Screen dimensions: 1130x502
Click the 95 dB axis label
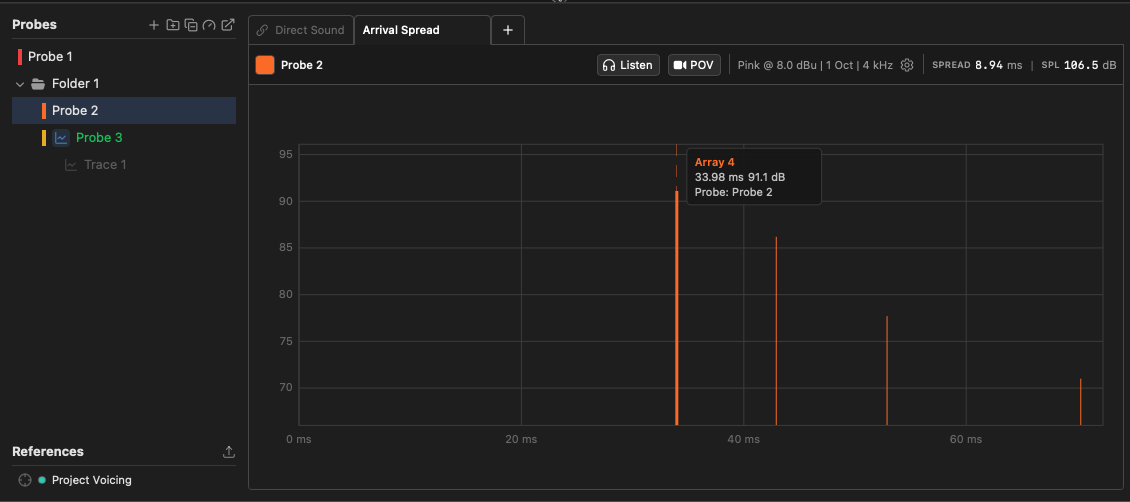pos(286,154)
